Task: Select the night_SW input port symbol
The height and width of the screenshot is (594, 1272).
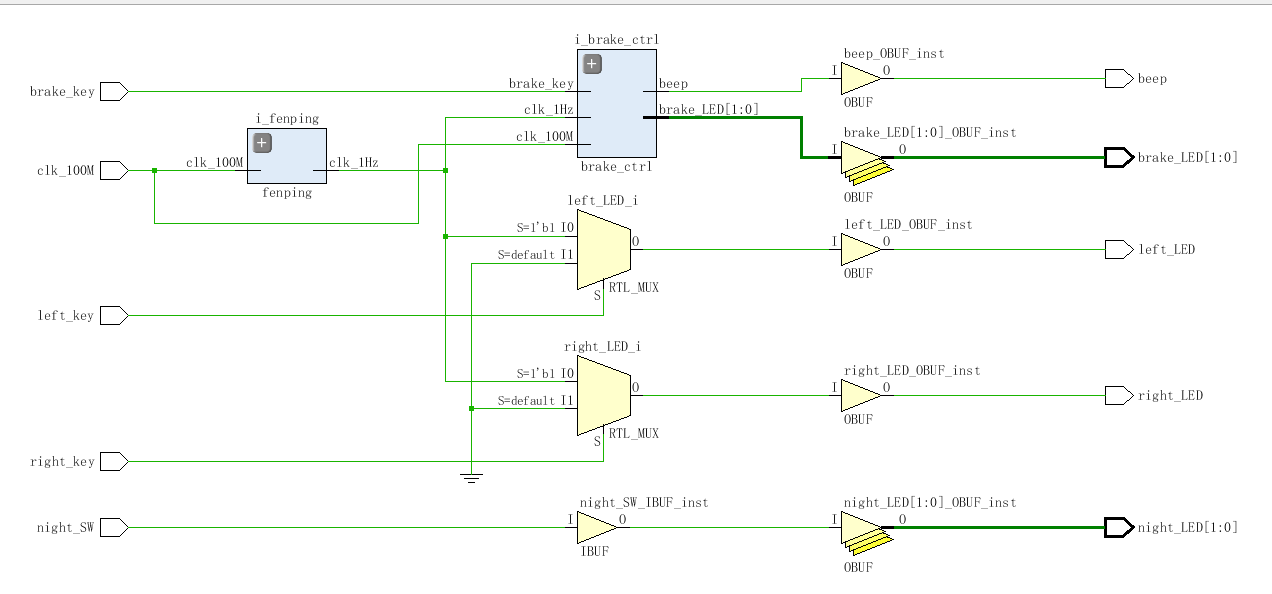Action: (x=114, y=527)
